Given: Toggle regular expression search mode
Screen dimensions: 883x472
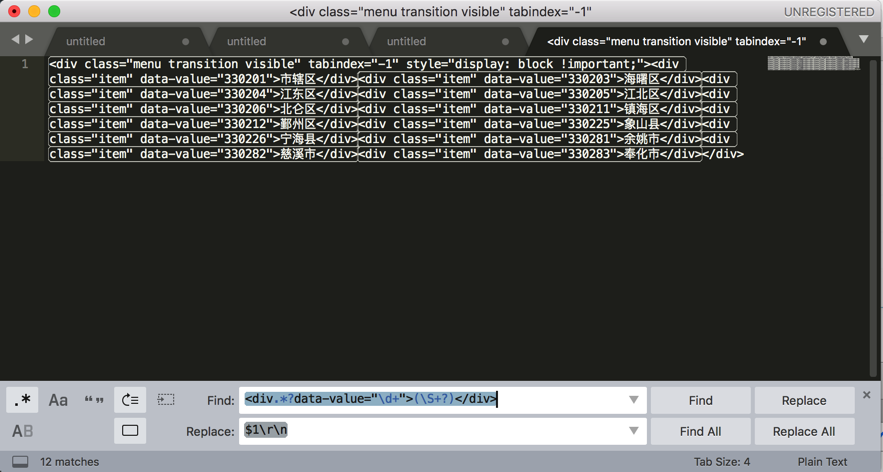Looking at the screenshot, I should (22, 400).
